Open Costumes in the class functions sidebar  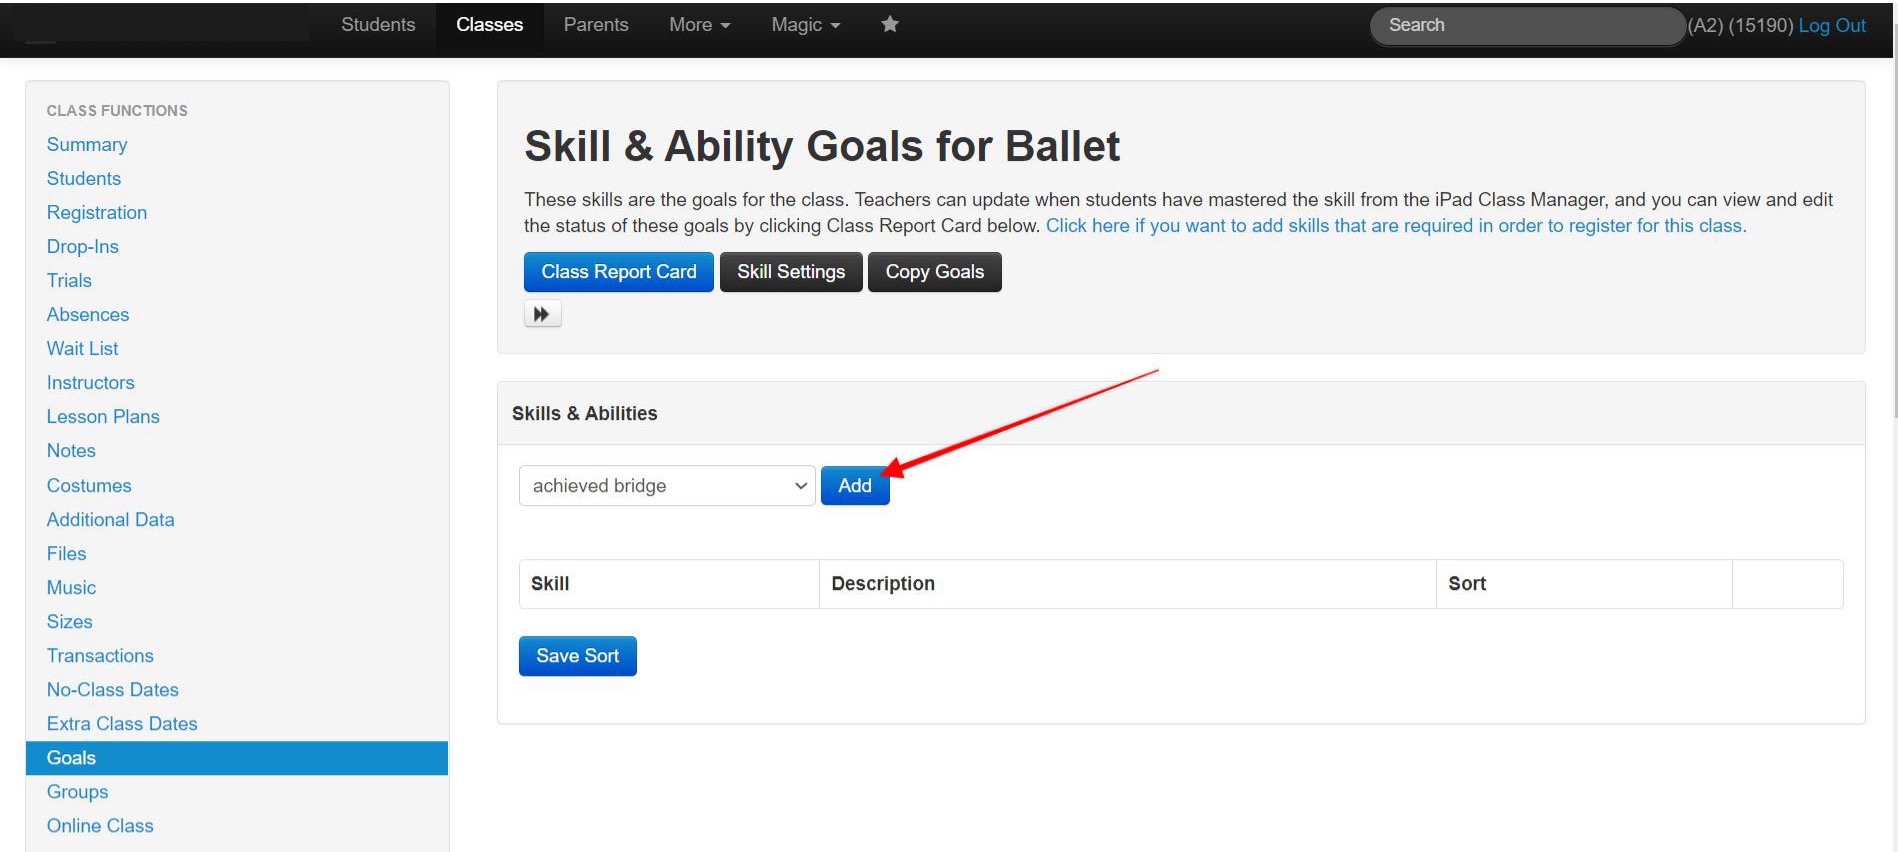[89, 486]
